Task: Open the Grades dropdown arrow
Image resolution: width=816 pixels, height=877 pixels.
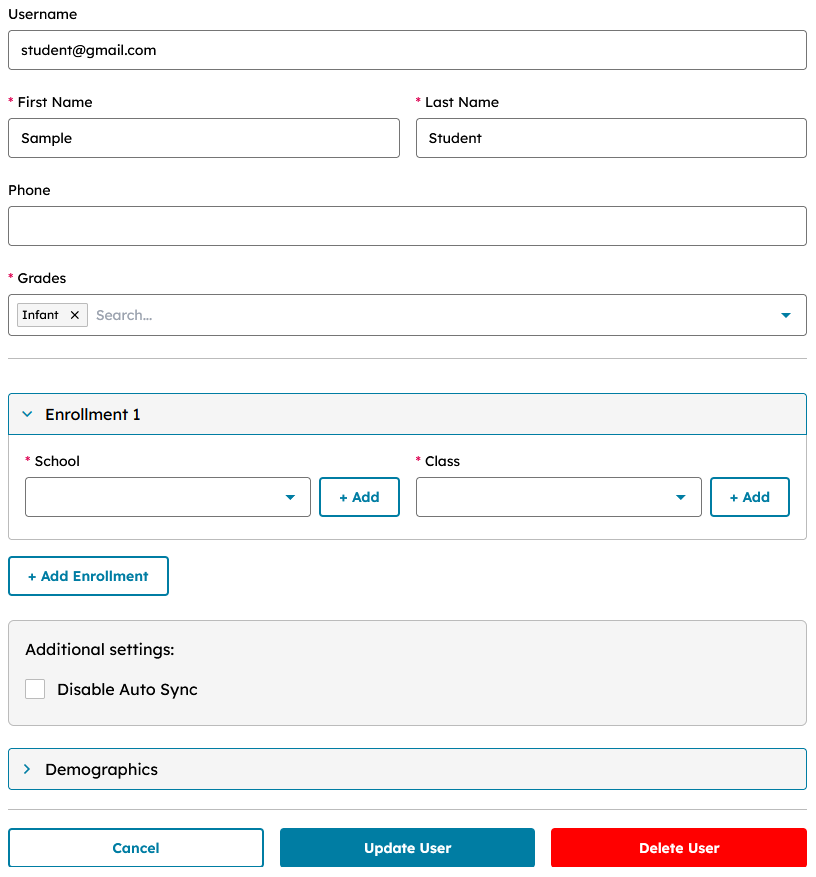Action: pos(785,315)
